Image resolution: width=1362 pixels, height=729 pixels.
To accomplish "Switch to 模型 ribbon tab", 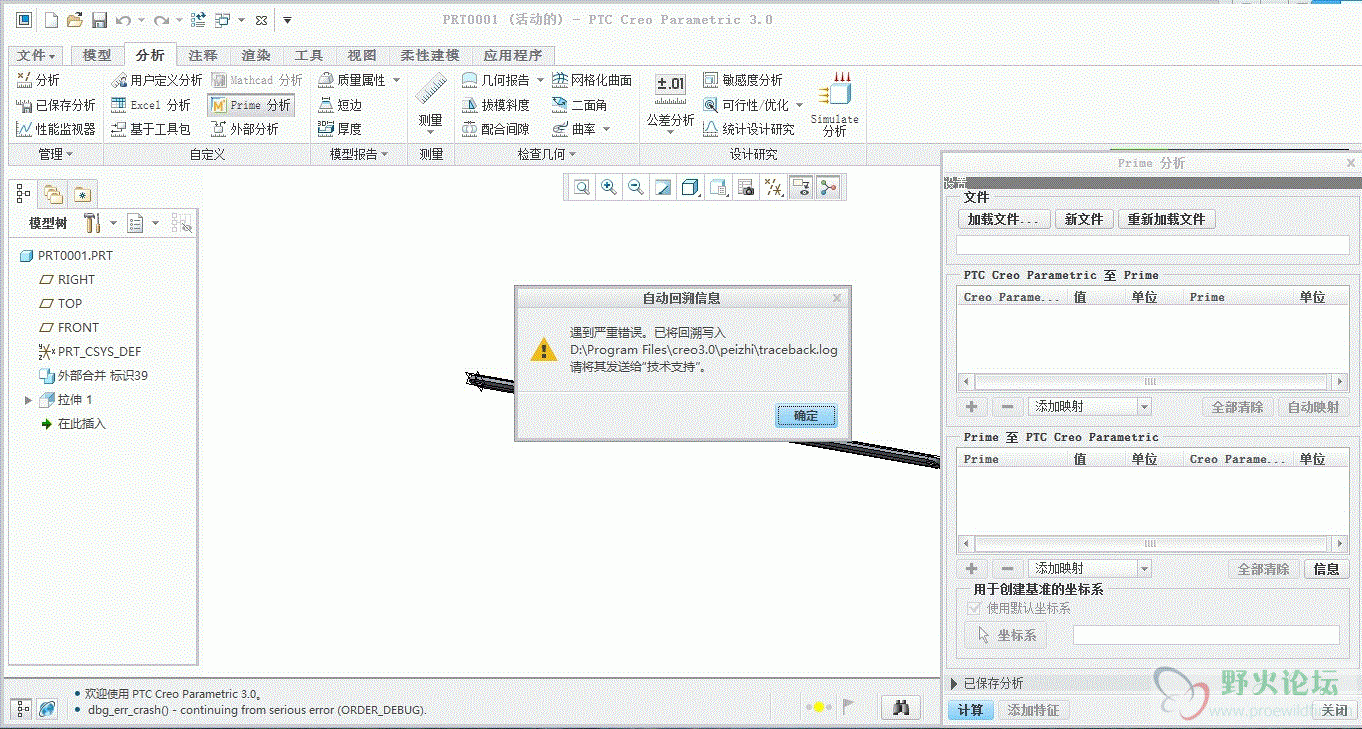I will click(97, 55).
